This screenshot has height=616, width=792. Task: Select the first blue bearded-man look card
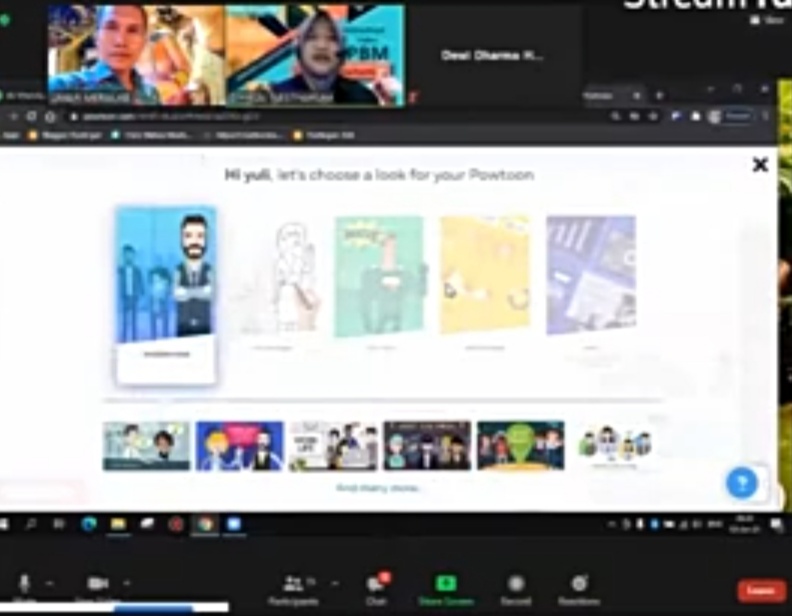click(x=166, y=294)
